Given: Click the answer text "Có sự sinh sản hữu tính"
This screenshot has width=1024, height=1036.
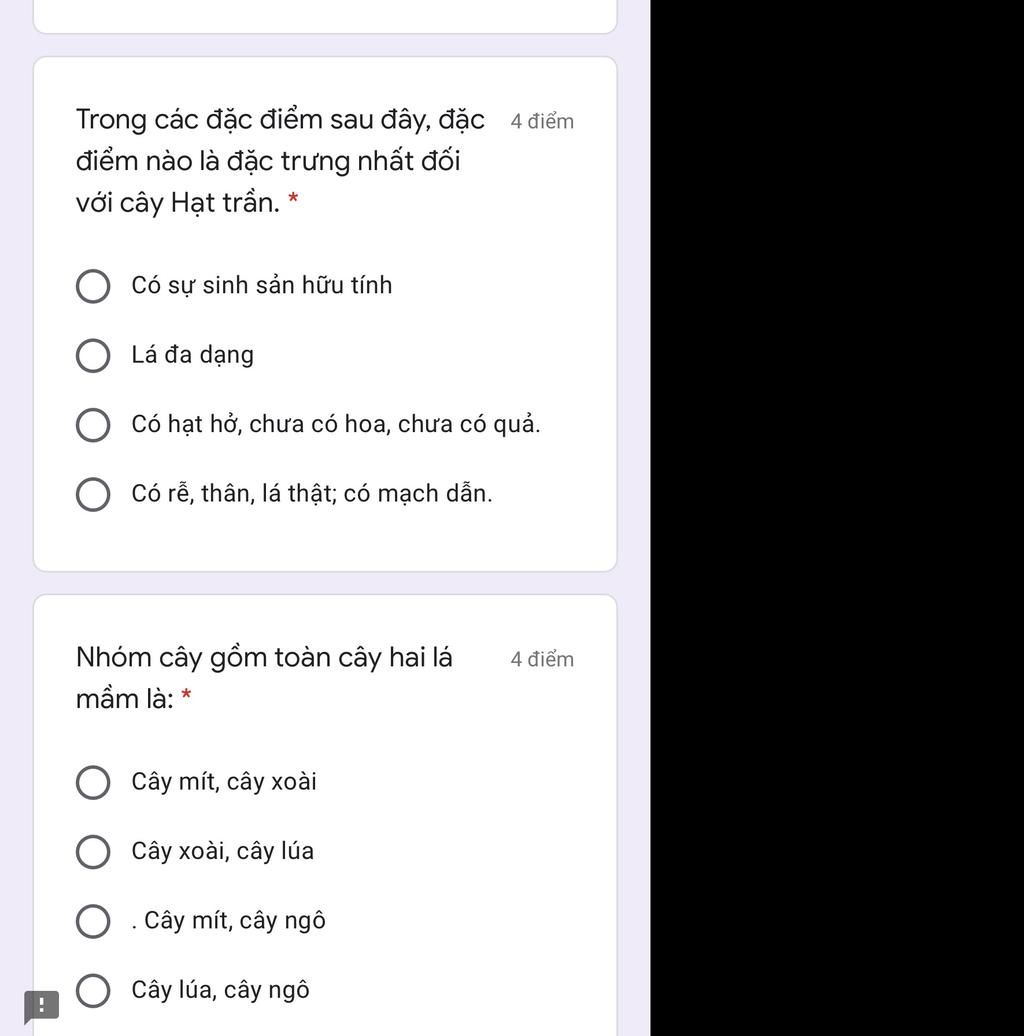Looking at the screenshot, I should (x=261, y=286).
